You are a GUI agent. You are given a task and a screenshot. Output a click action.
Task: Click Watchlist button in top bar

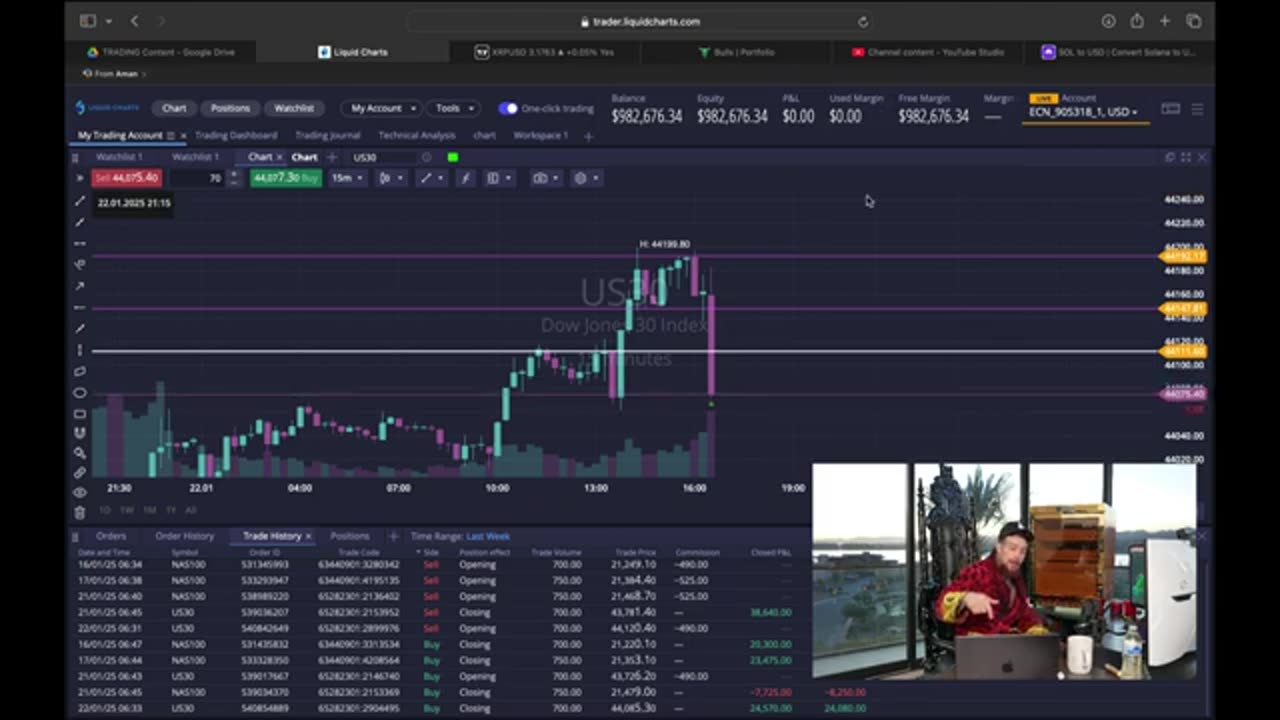pos(294,108)
